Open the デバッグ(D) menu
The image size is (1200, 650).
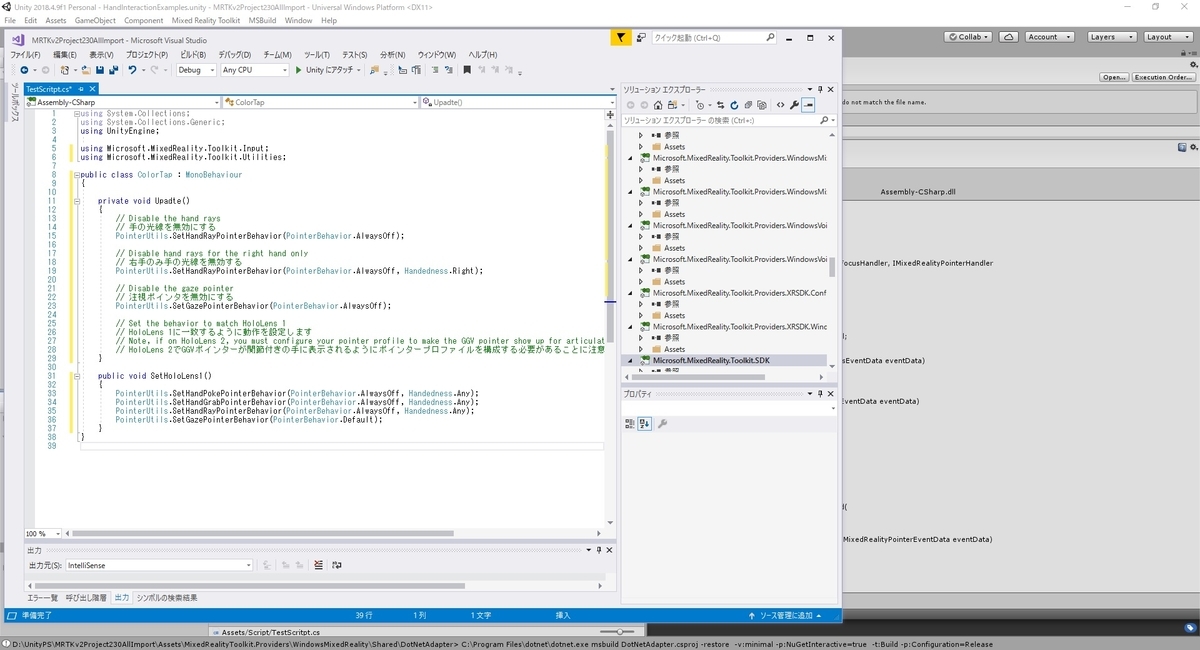pos(235,54)
